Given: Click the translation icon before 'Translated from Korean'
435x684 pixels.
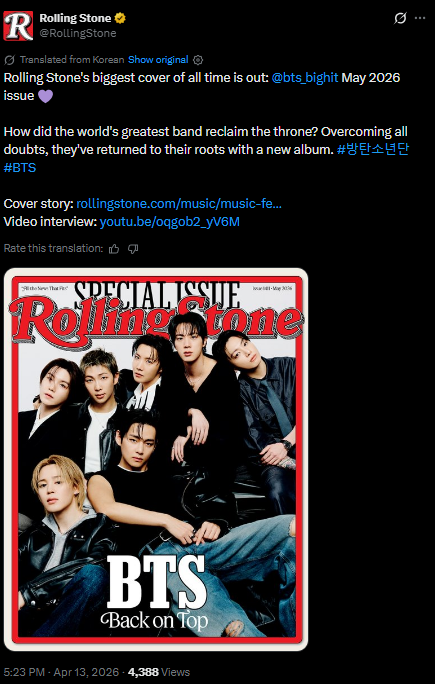Looking at the screenshot, I should tap(10, 60).
